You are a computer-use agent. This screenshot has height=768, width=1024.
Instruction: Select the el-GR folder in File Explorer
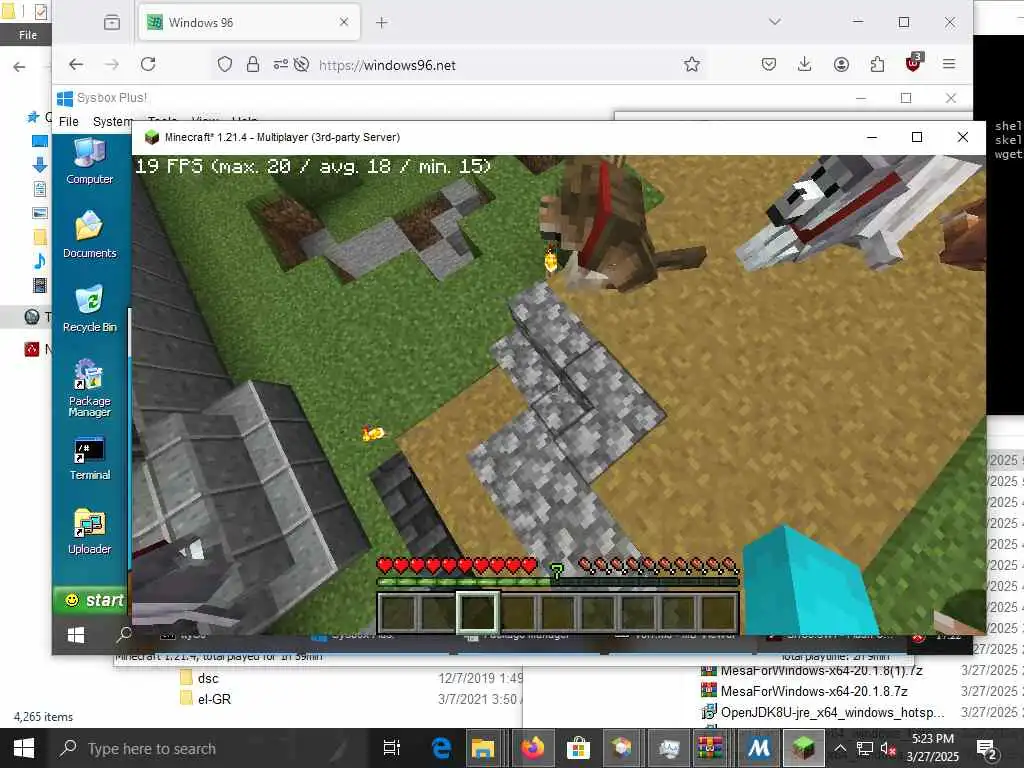tap(214, 699)
